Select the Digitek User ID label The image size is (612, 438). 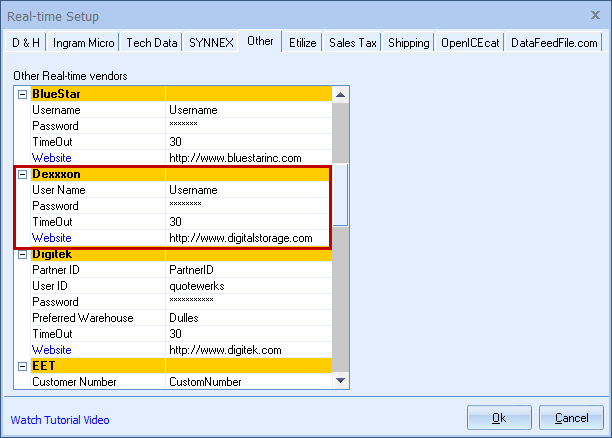click(50, 286)
